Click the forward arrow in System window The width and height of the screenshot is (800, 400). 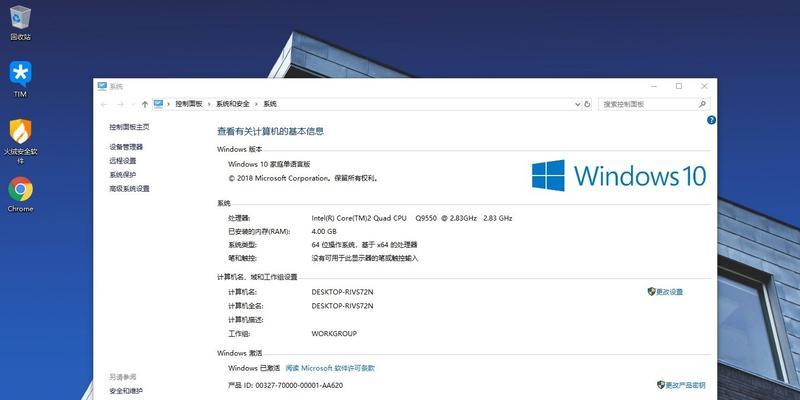(120, 104)
